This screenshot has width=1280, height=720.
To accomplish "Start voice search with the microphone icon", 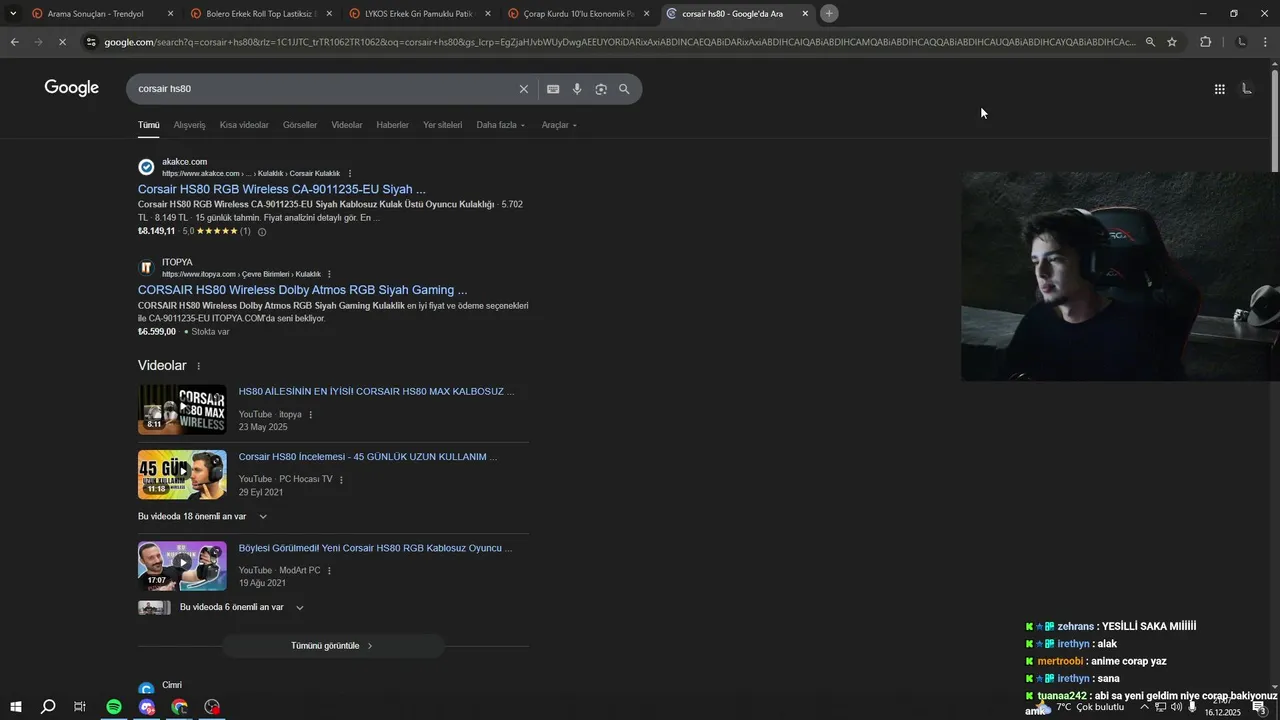I will (577, 89).
